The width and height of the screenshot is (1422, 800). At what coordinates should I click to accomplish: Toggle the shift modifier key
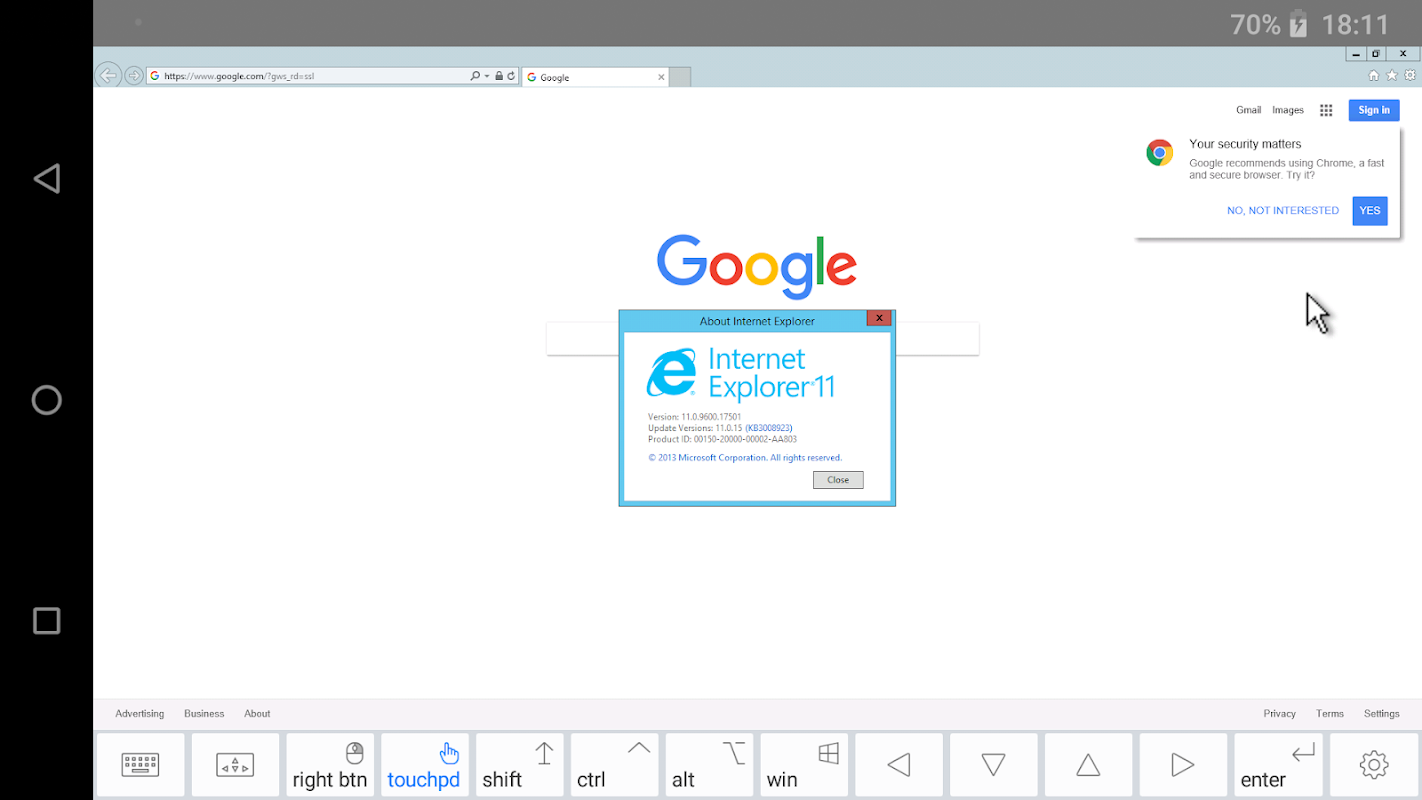coord(520,765)
